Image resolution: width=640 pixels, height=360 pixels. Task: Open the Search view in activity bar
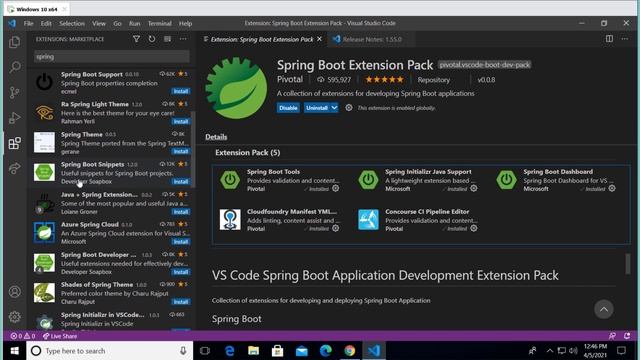click(x=15, y=67)
